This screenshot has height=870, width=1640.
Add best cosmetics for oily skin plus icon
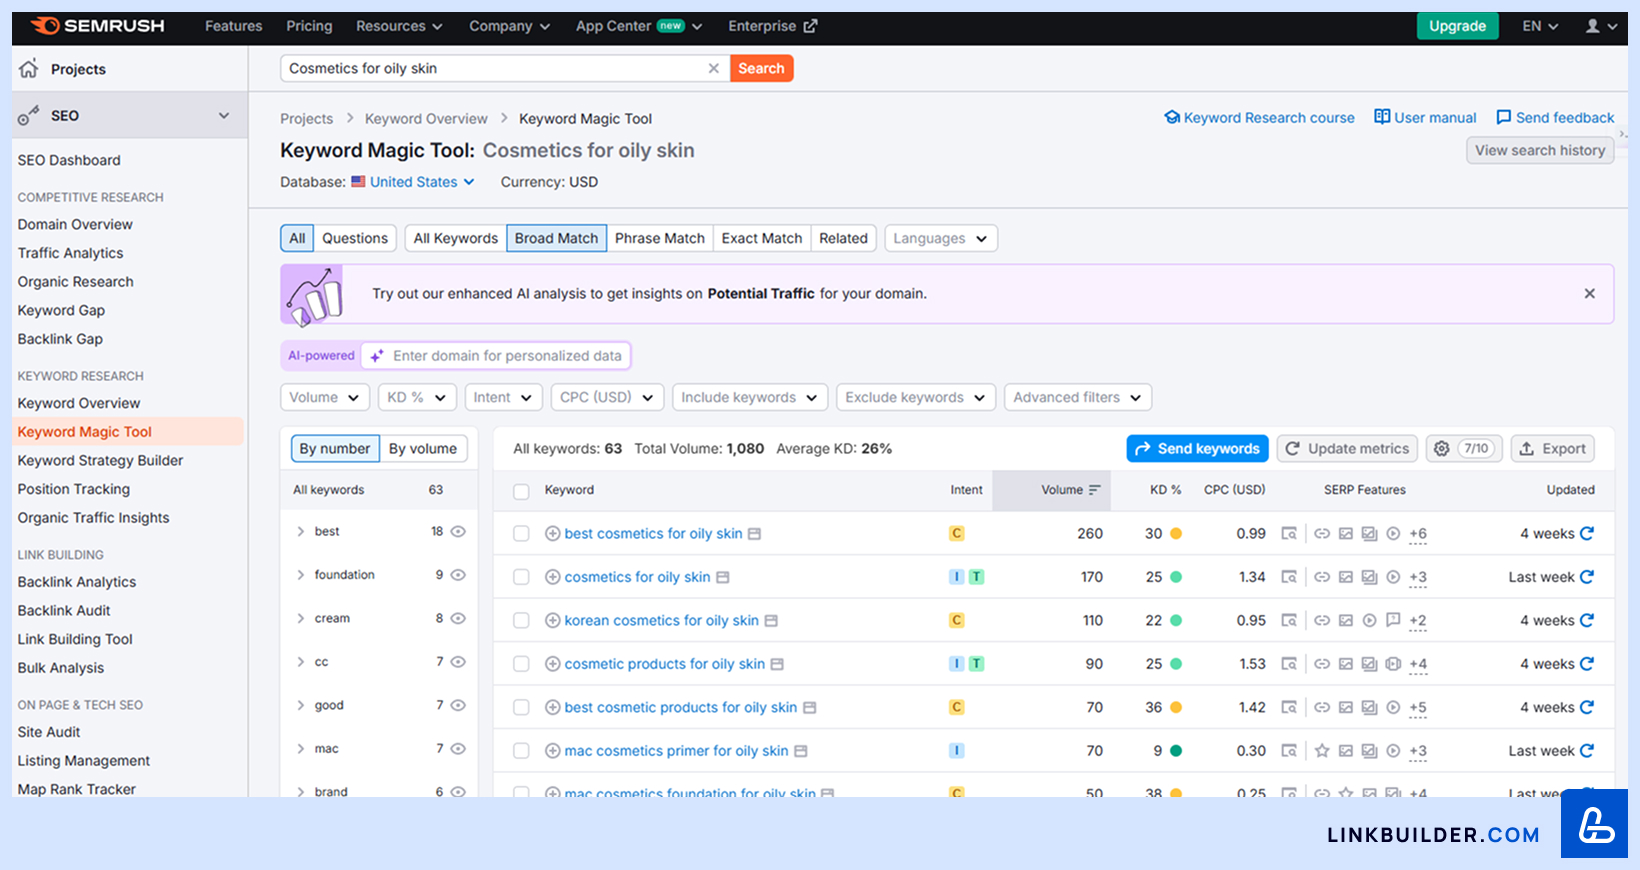click(552, 534)
